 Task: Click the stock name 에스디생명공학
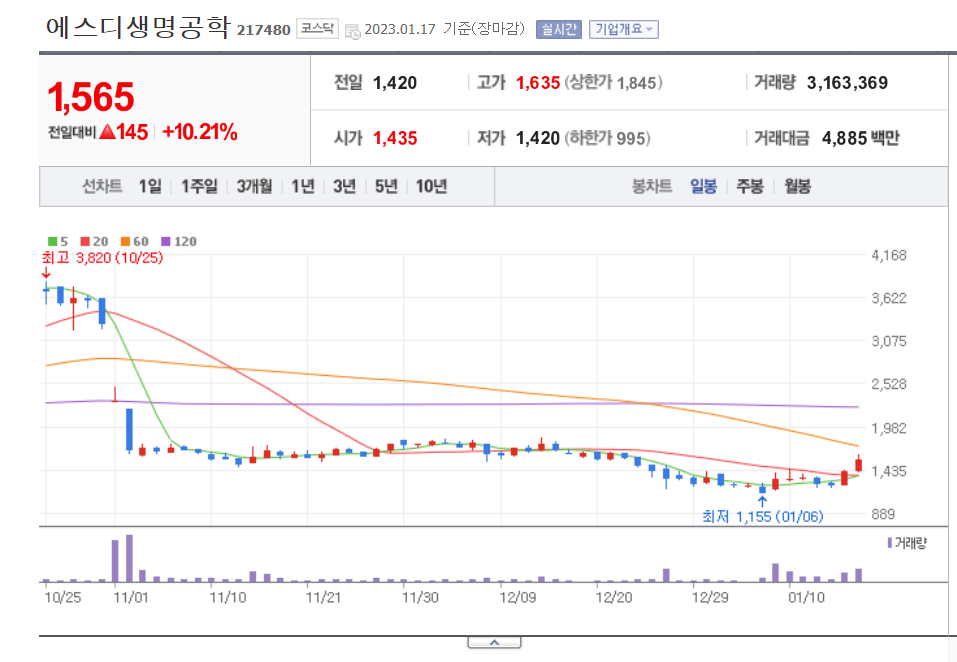138,27
